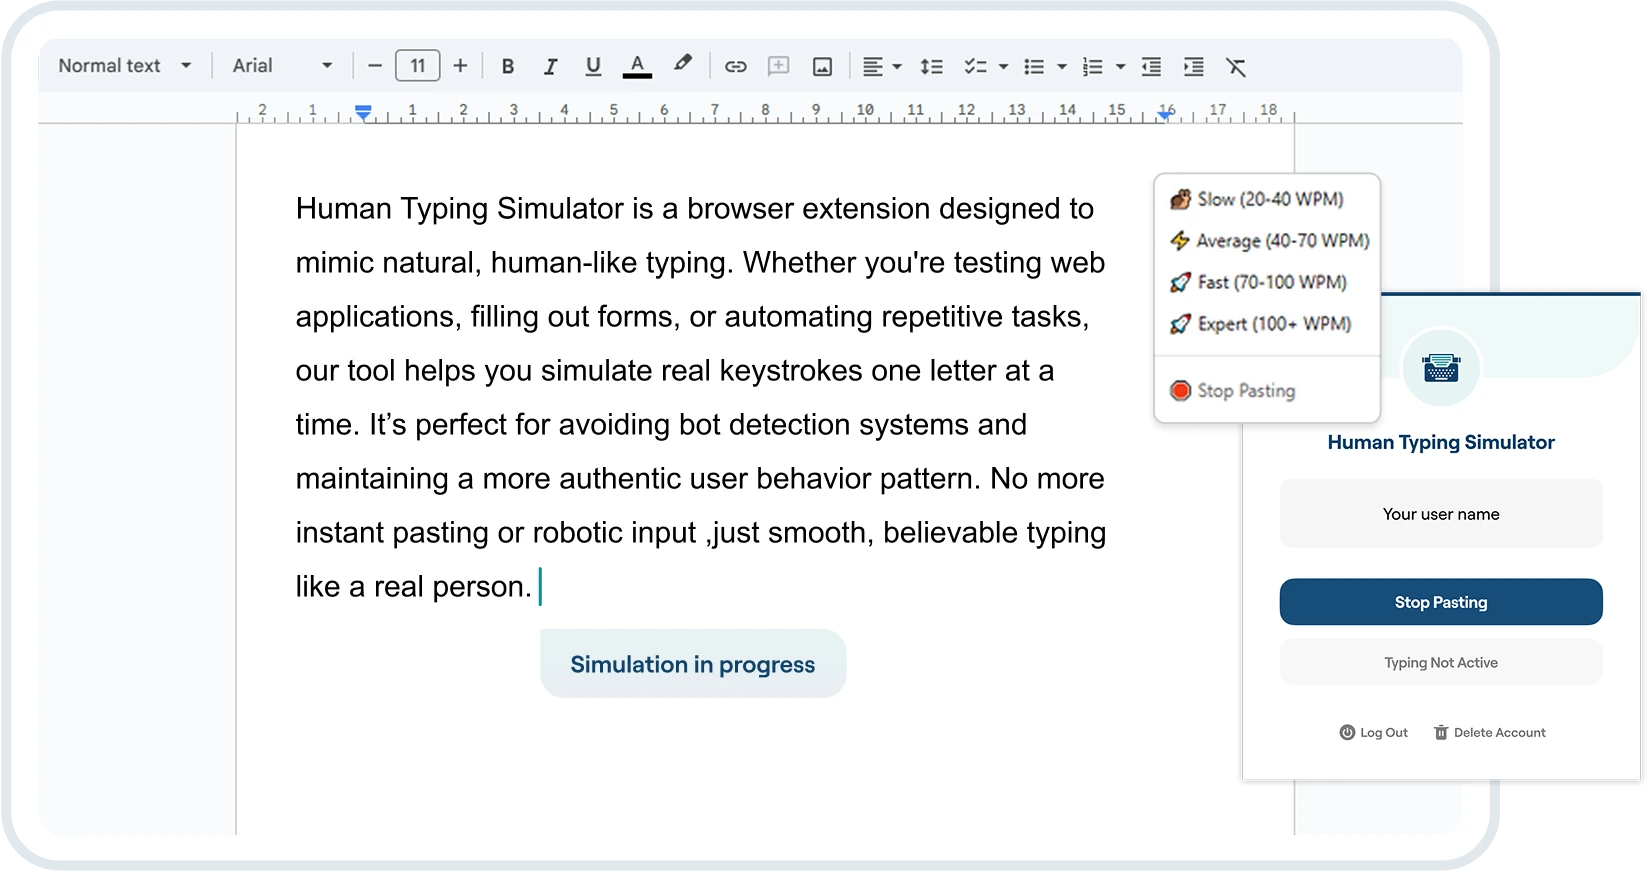Viewport: 1648px width, 871px height.
Task: Select Slow (20-40 WPM) speed option
Action: (x=1269, y=199)
